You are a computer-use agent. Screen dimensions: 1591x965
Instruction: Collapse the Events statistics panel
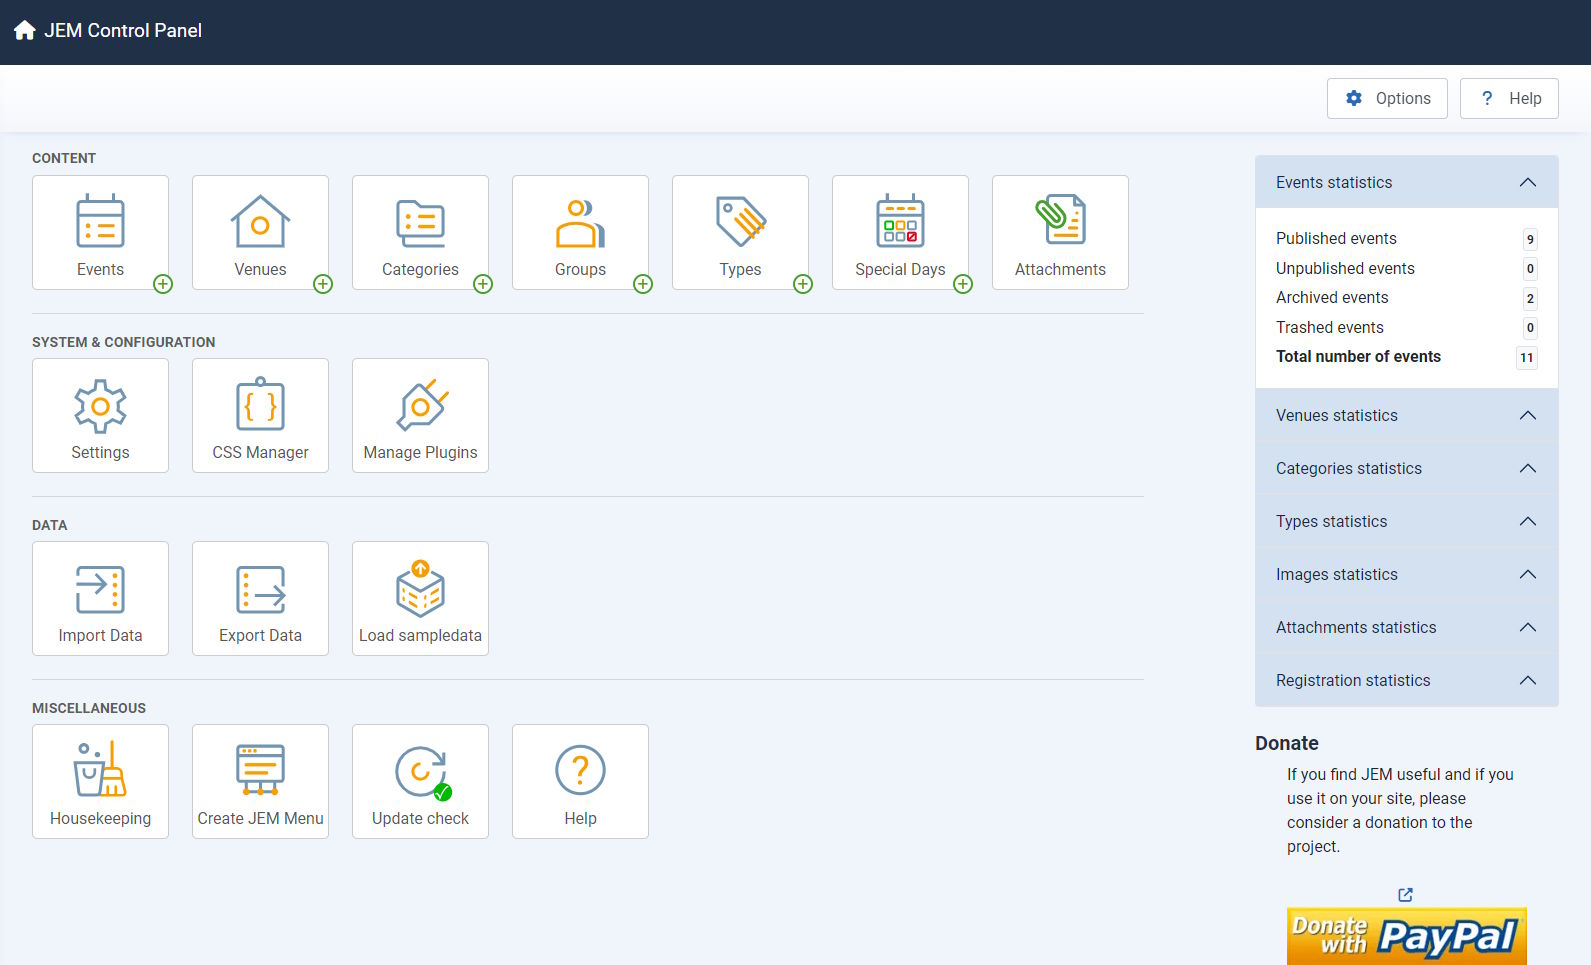(1406, 182)
